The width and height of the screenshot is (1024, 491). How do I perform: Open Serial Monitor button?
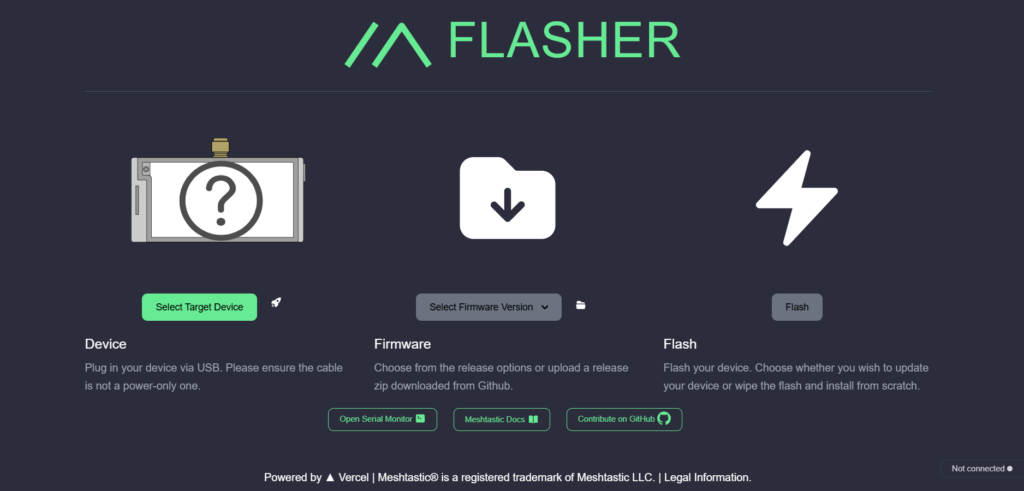pyautogui.click(x=382, y=419)
